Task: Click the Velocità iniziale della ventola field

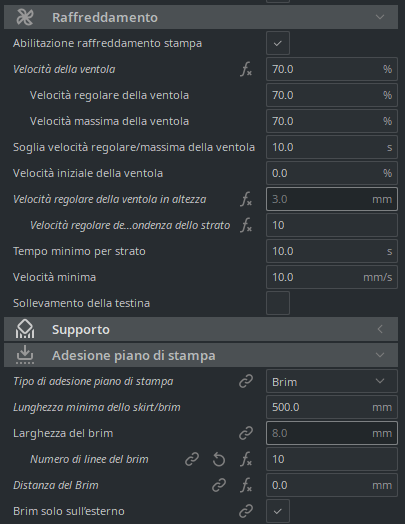Action: coord(332,173)
